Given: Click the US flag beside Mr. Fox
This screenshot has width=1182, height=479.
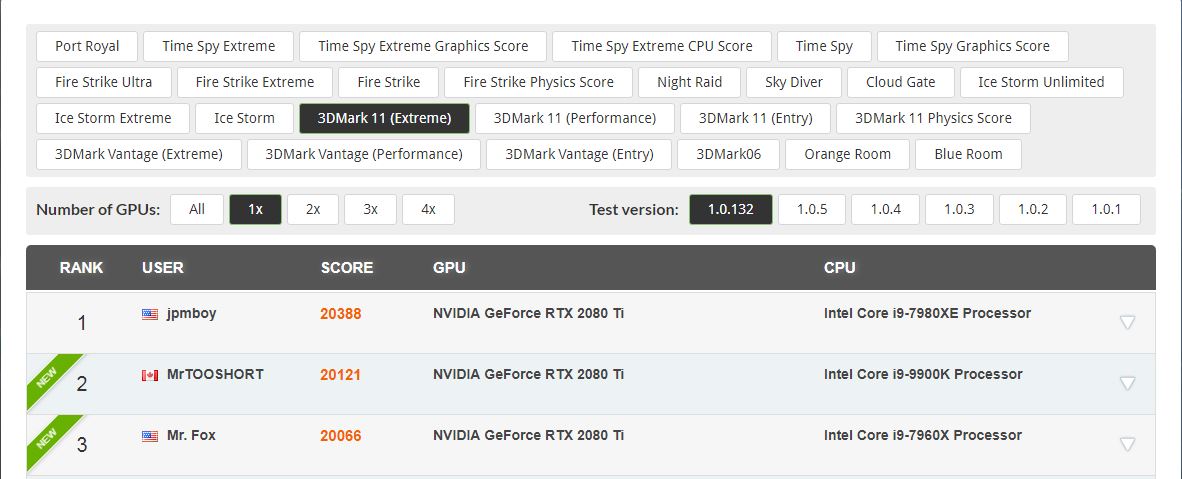Looking at the screenshot, I should pyautogui.click(x=150, y=436).
